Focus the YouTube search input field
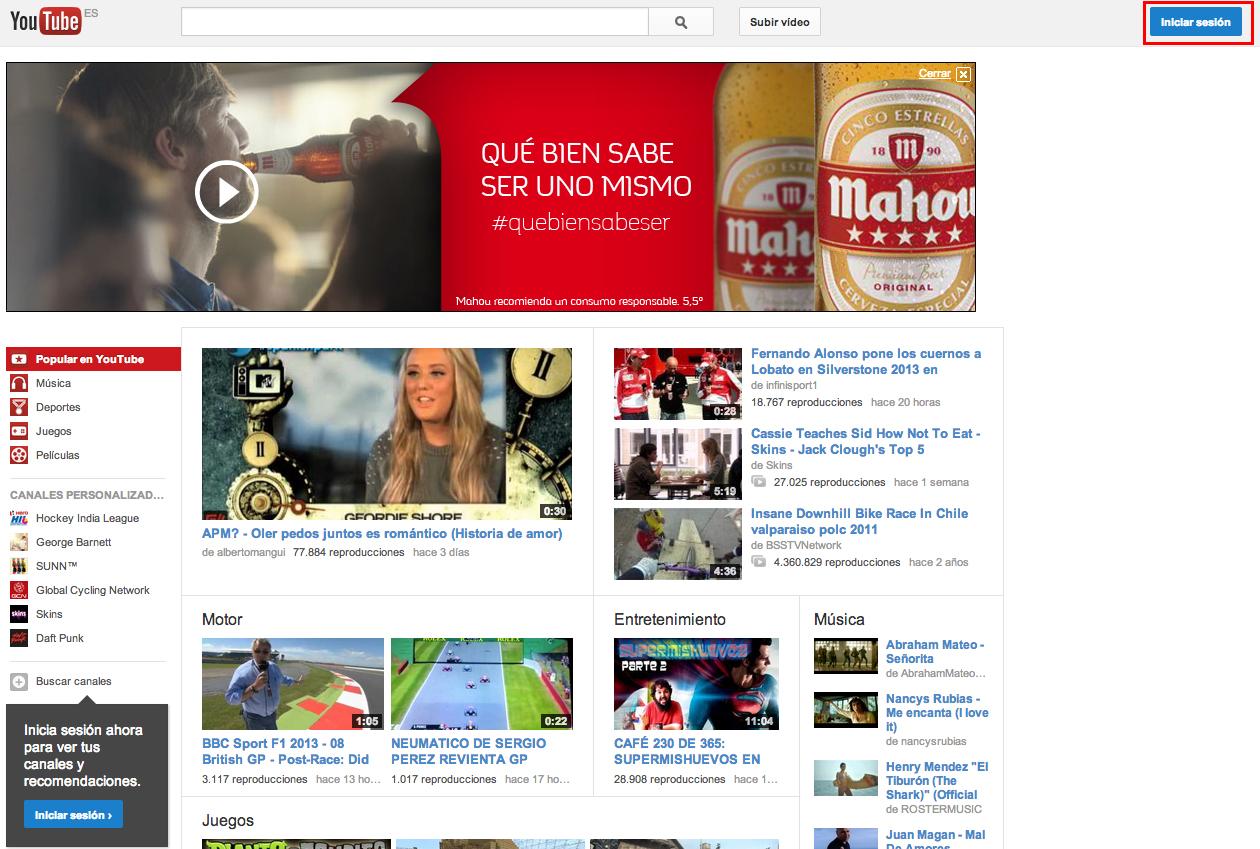This screenshot has width=1260, height=849. tap(414, 22)
